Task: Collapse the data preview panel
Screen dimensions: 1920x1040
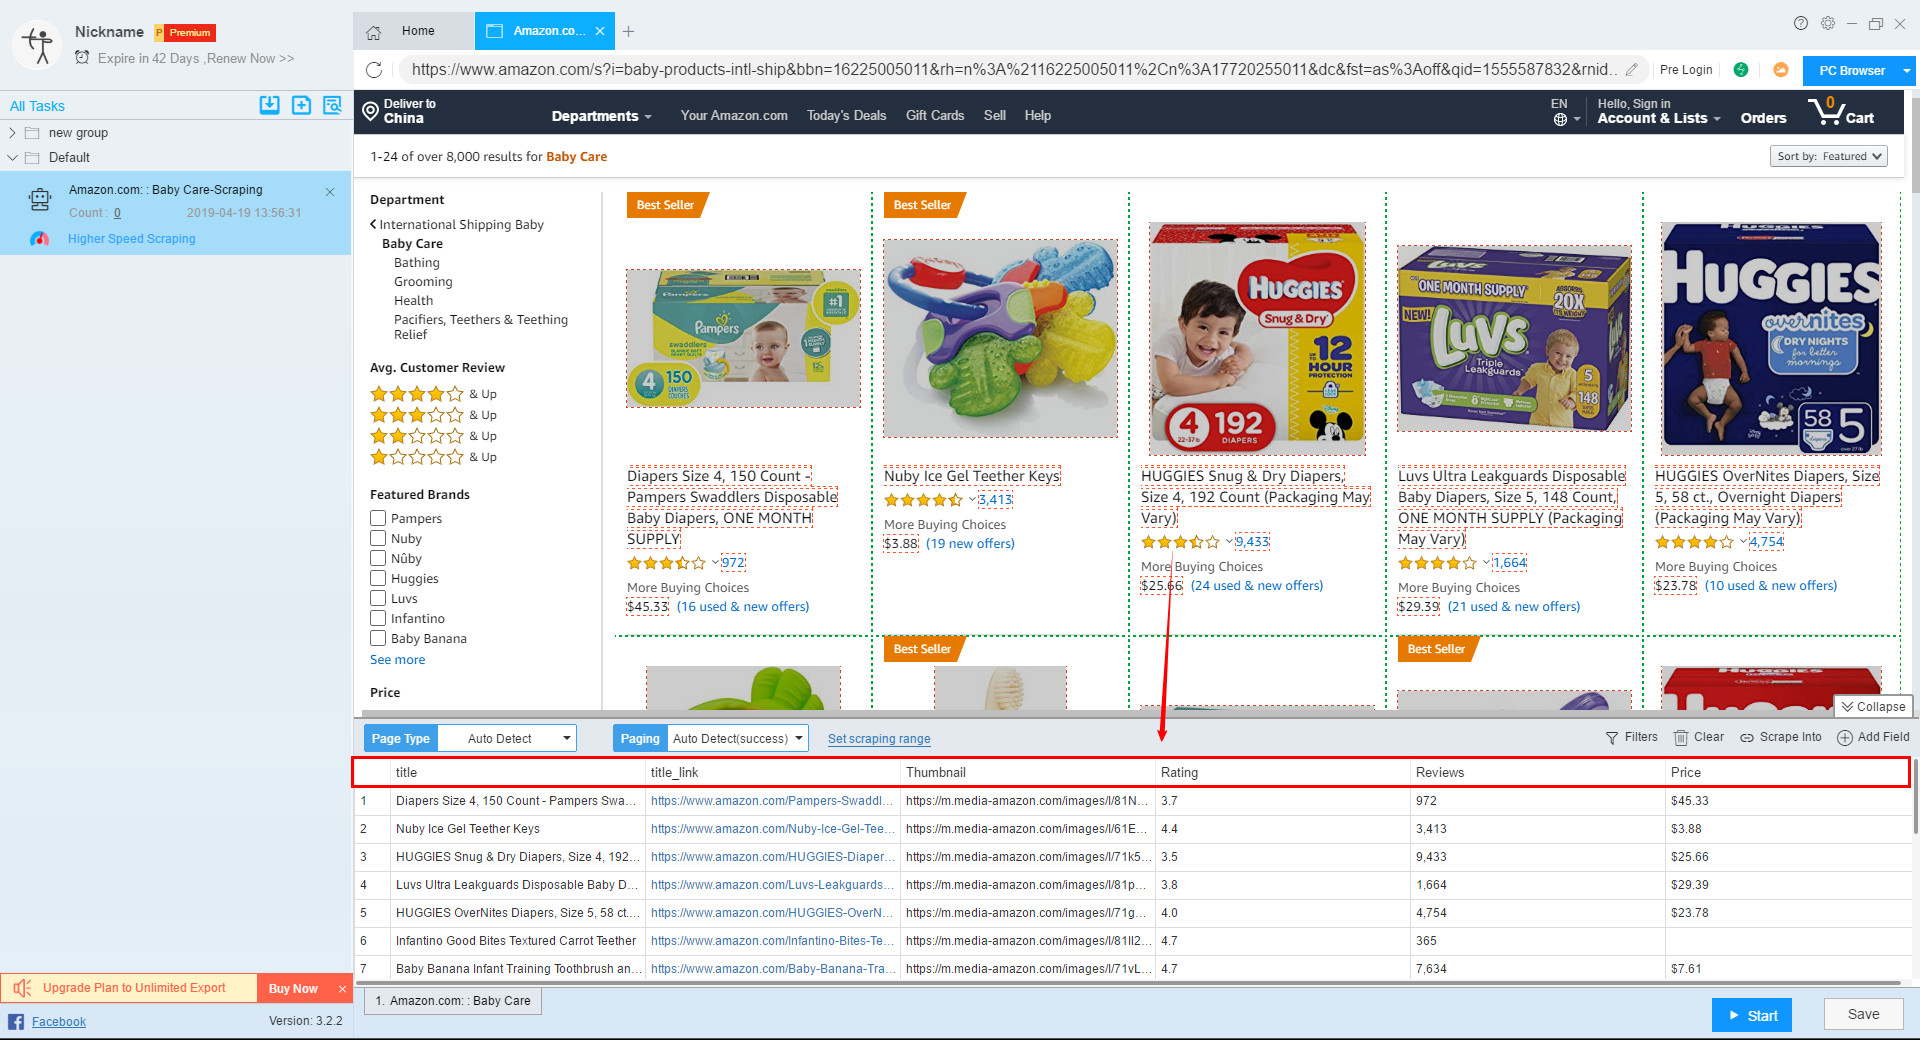Action: tap(1873, 707)
